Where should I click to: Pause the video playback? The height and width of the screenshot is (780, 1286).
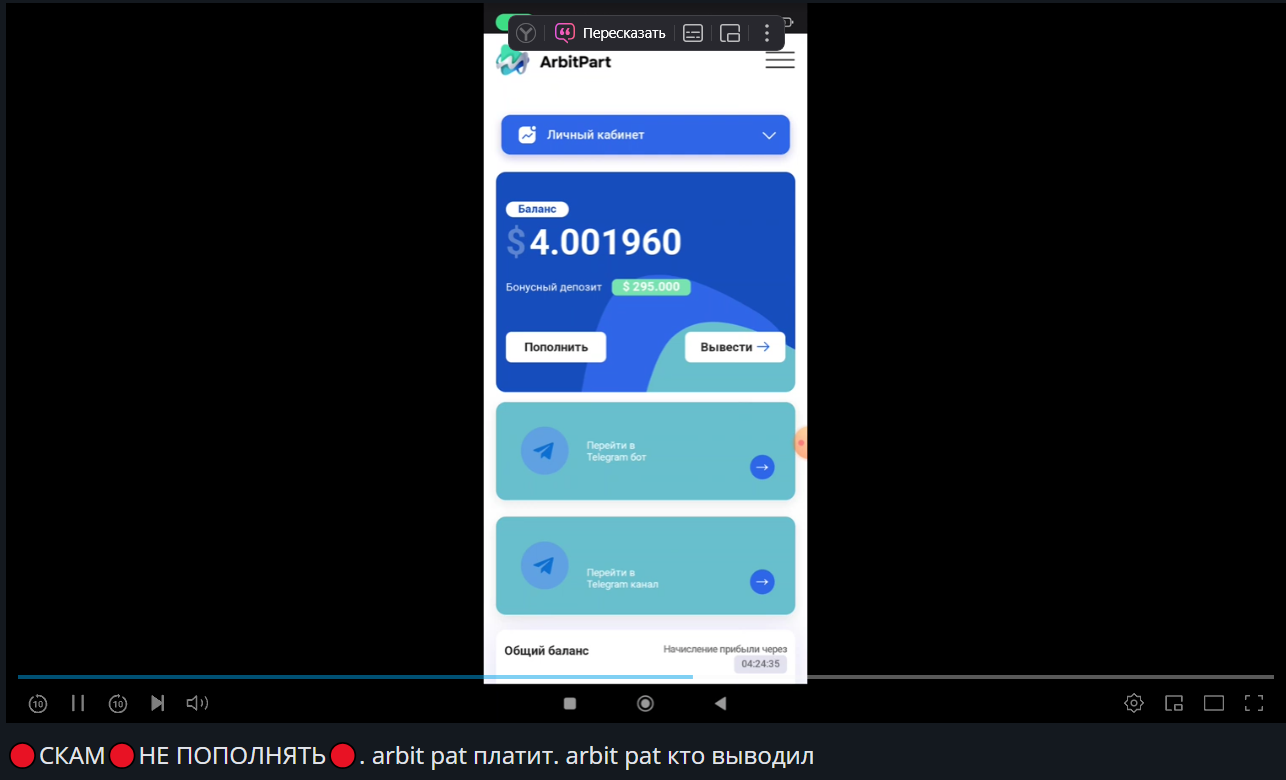pos(78,703)
